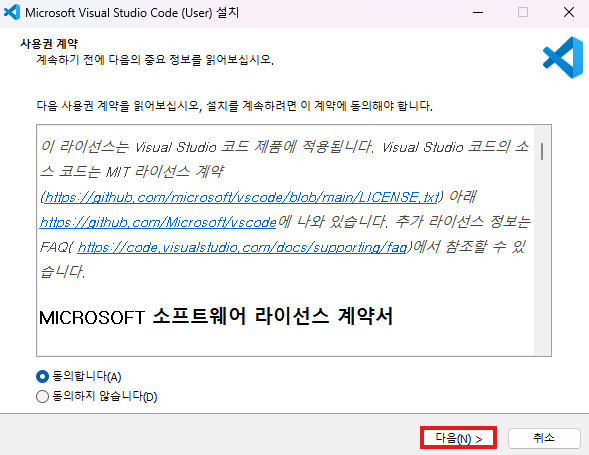Click the 사용권 계약 heading text
The height and width of the screenshot is (455, 589).
coord(49,44)
